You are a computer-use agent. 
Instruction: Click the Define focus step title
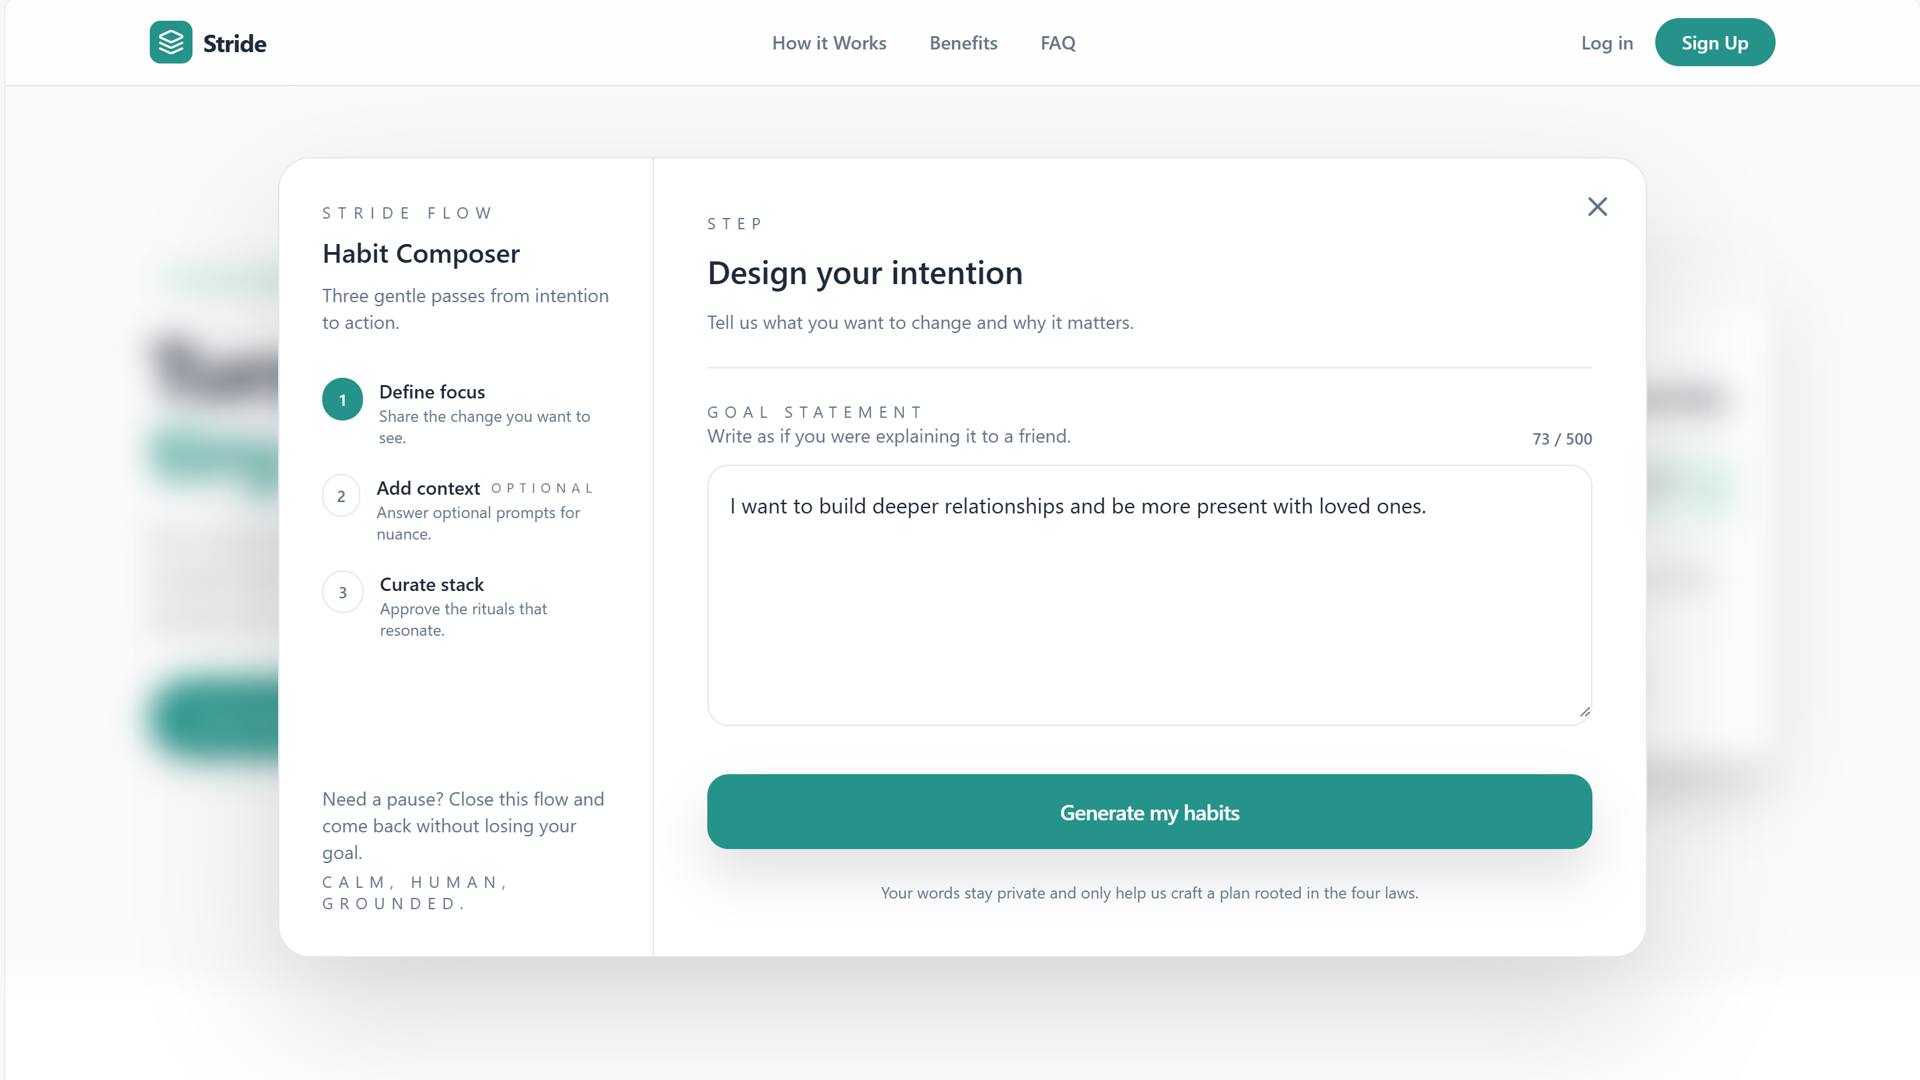432,392
